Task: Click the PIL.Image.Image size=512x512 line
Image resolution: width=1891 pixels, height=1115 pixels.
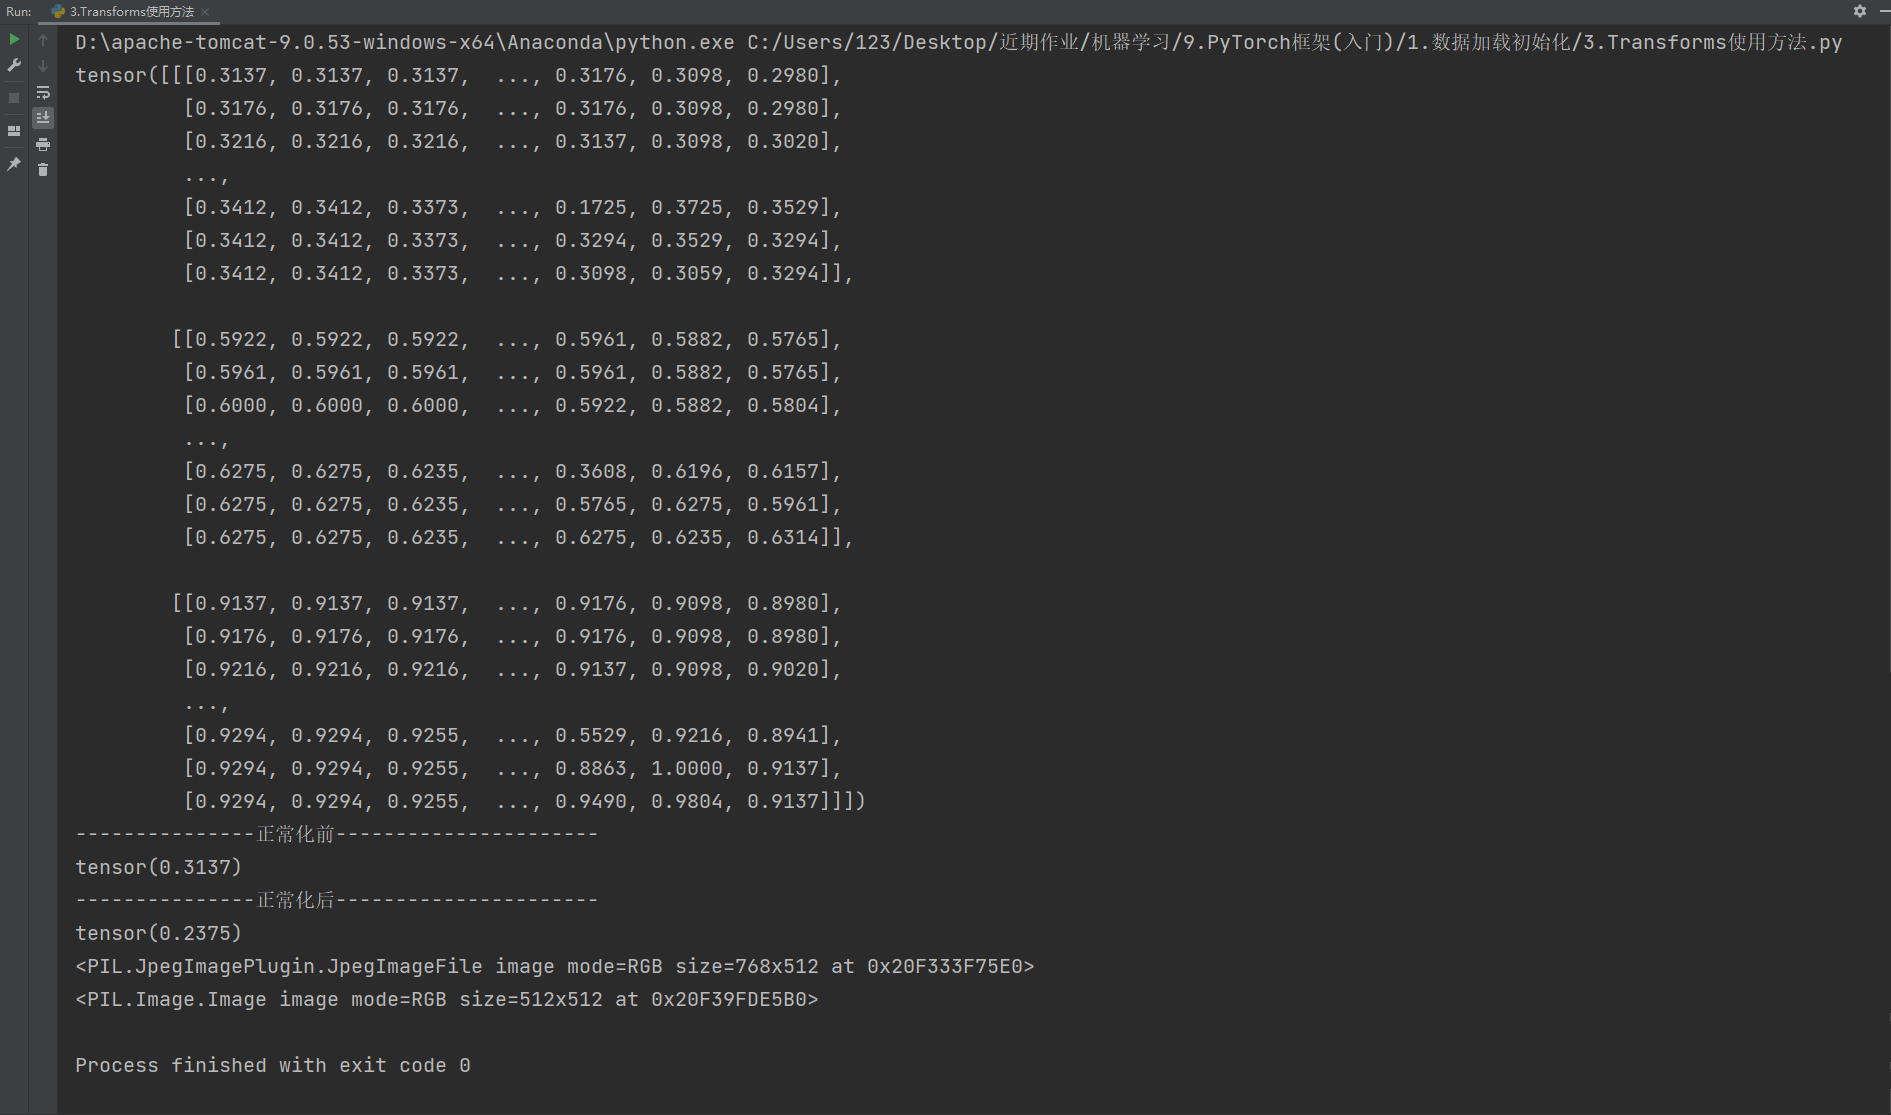Action: (x=446, y=999)
